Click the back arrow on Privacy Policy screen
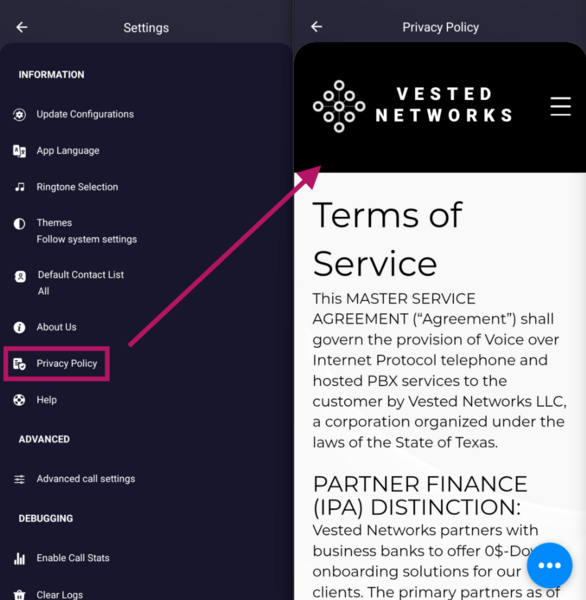 click(317, 27)
